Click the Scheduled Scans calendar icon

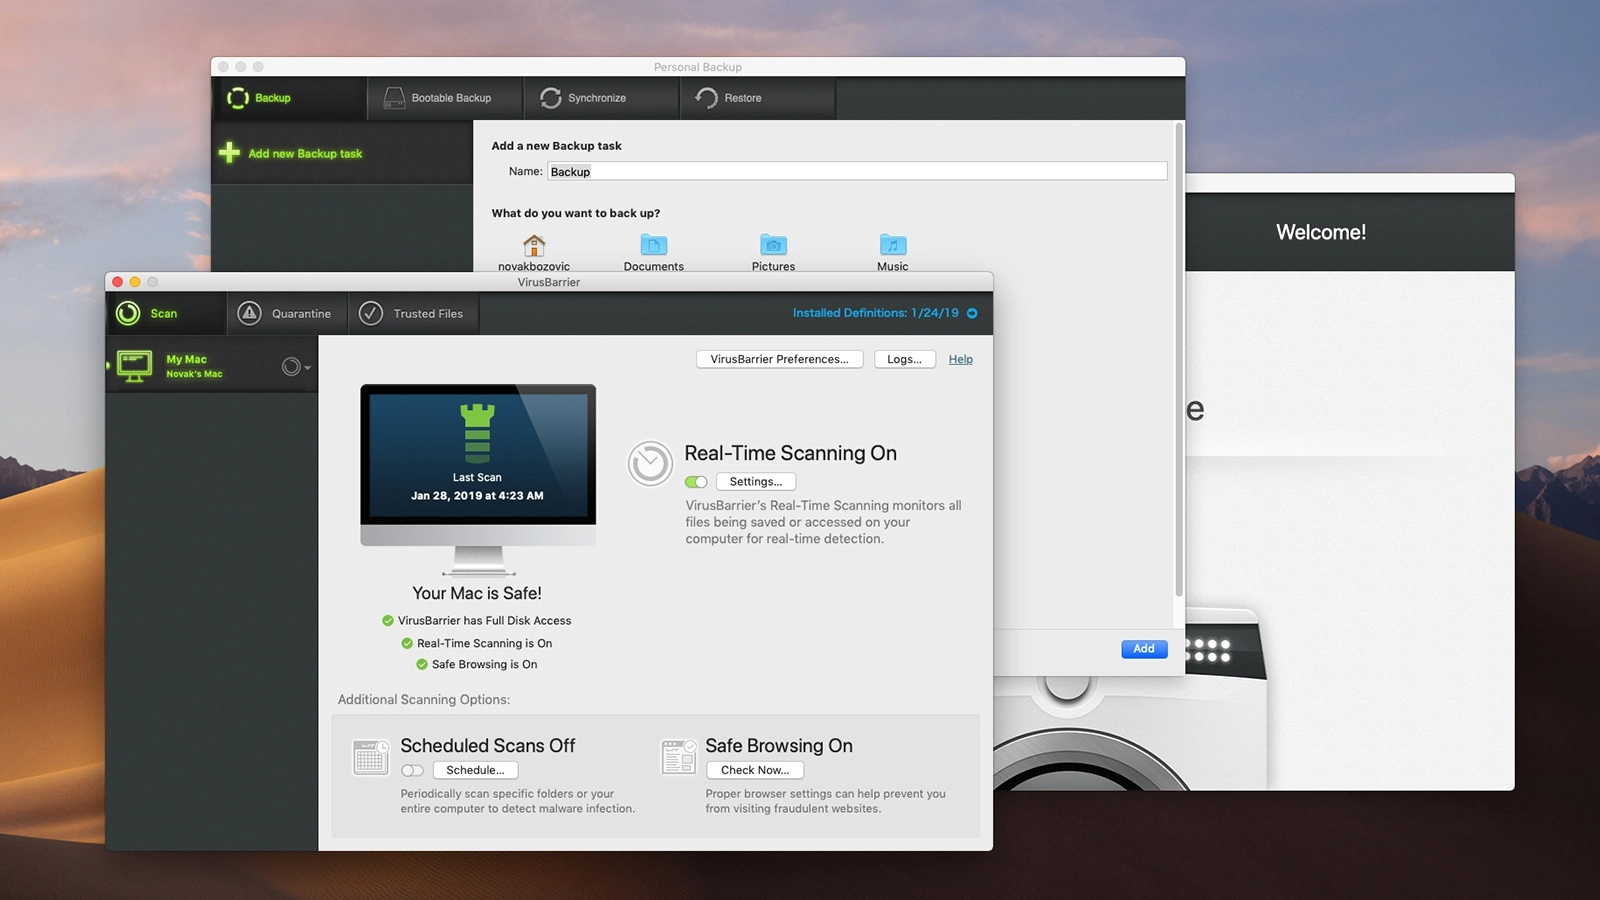371,757
